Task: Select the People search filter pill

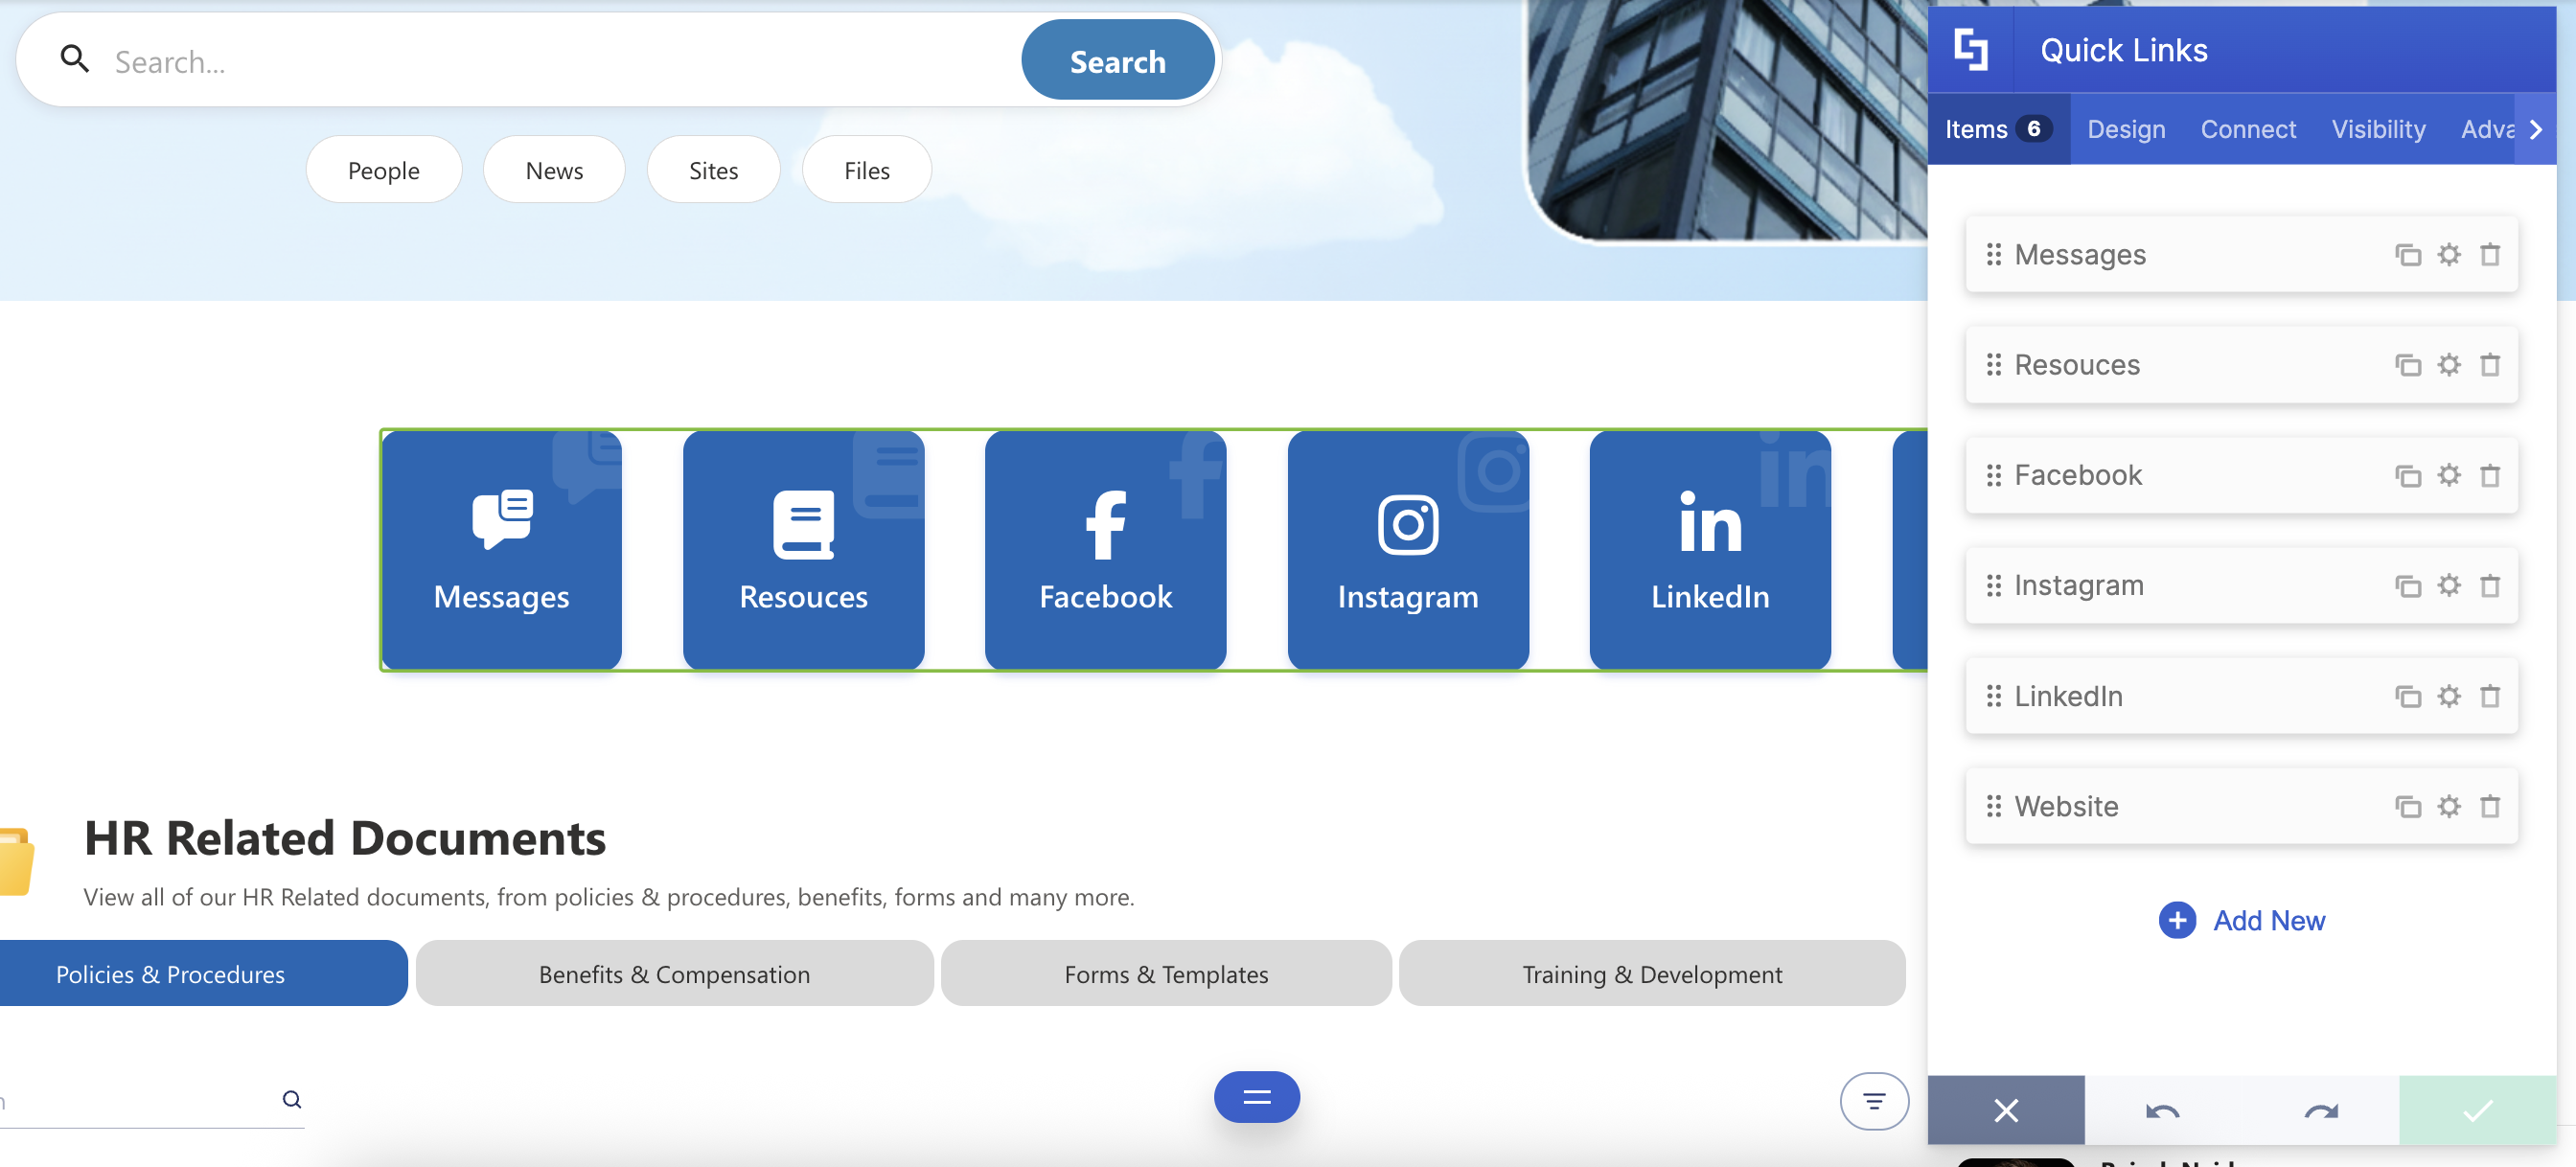Action: coord(383,170)
